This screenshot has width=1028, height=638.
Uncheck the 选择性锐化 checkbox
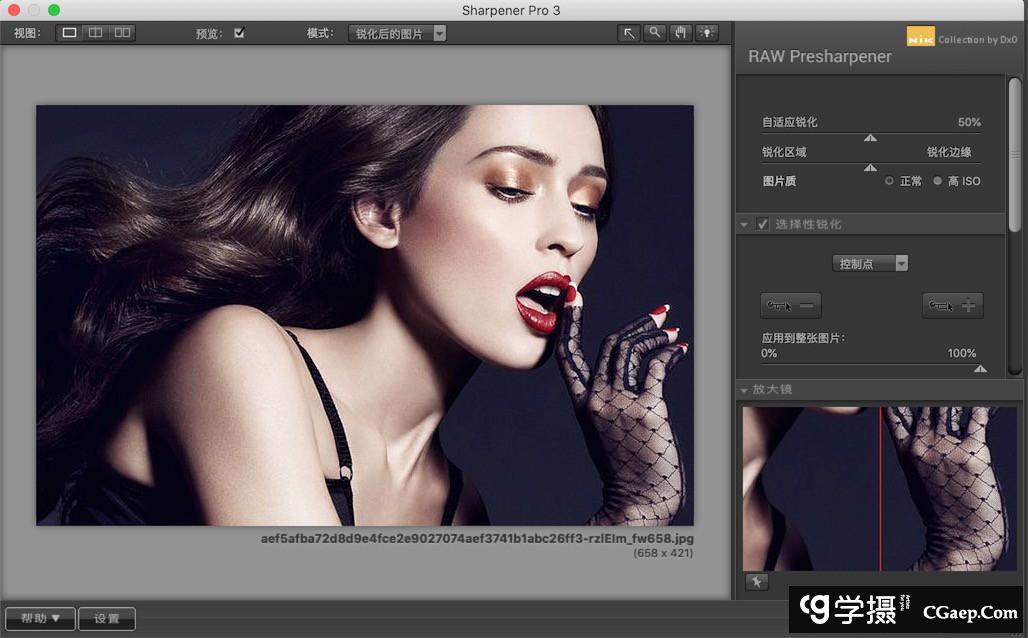(x=763, y=224)
